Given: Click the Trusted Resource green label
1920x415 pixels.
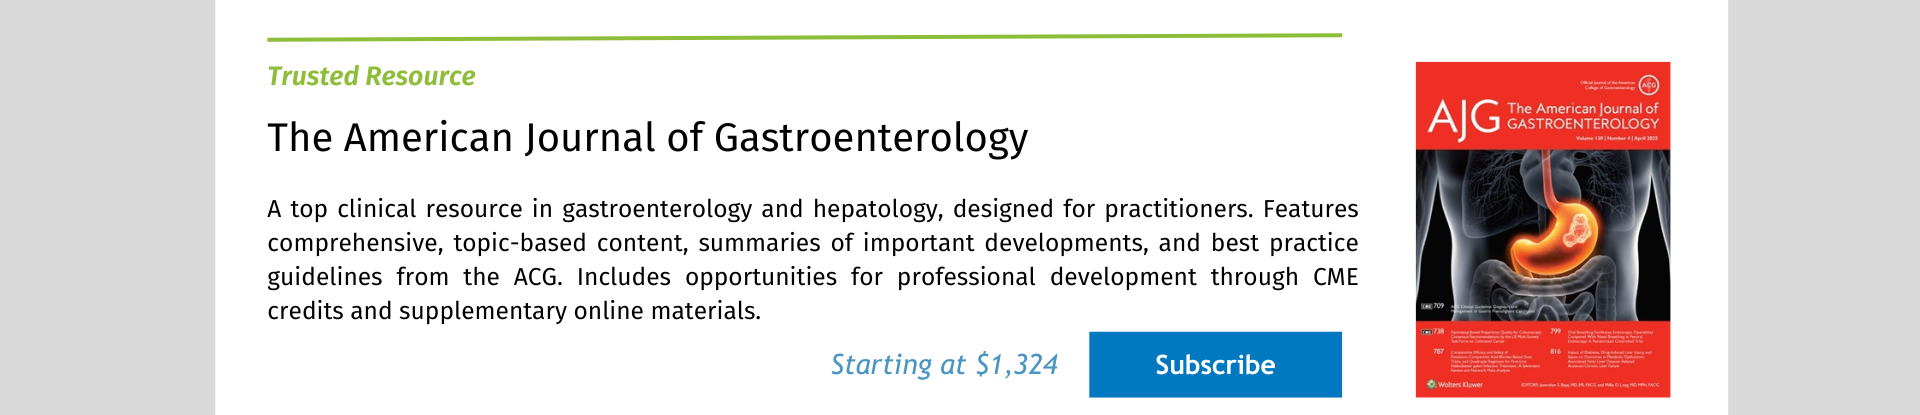Looking at the screenshot, I should [x=371, y=77].
